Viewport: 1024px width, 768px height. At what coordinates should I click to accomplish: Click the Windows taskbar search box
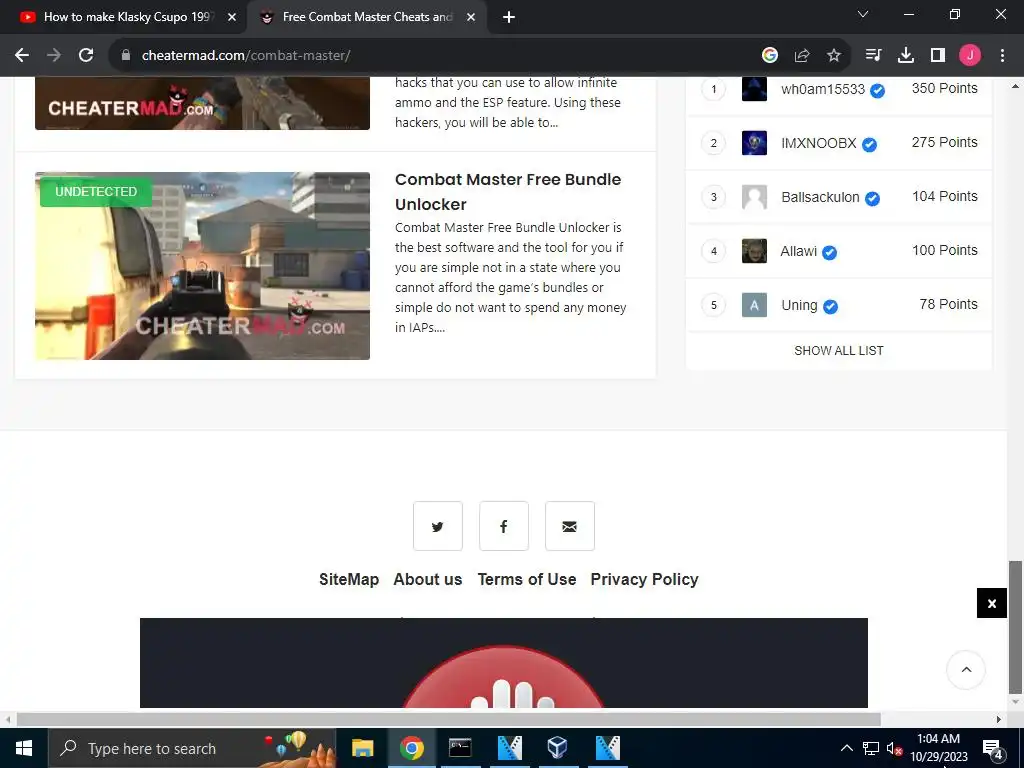[x=193, y=748]
